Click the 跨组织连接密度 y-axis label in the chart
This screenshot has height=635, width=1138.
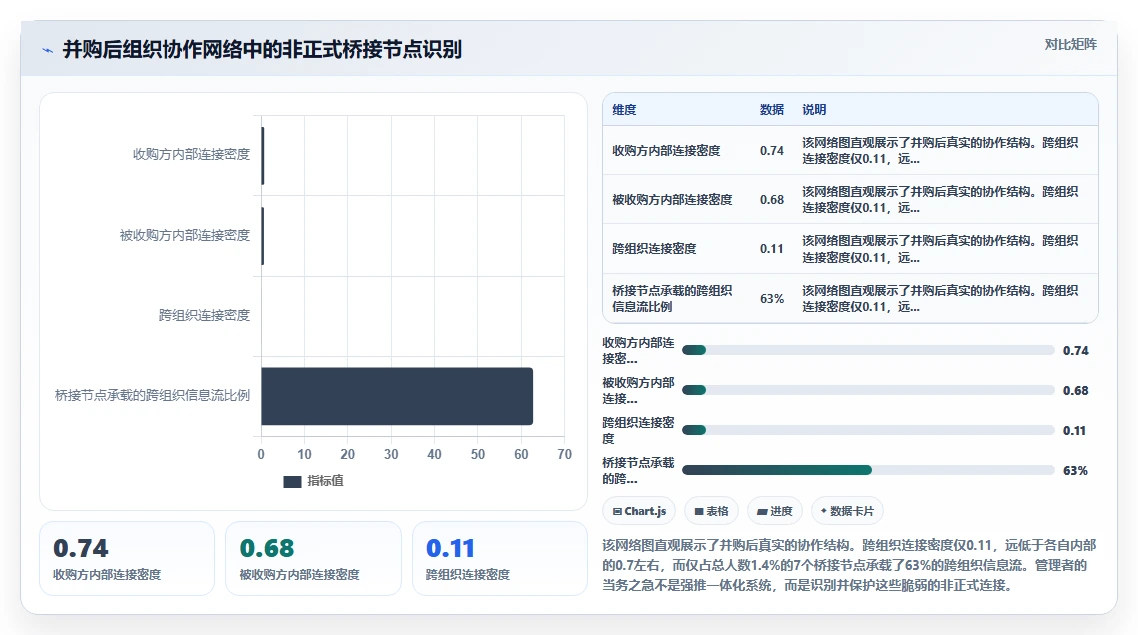[204, 316]
